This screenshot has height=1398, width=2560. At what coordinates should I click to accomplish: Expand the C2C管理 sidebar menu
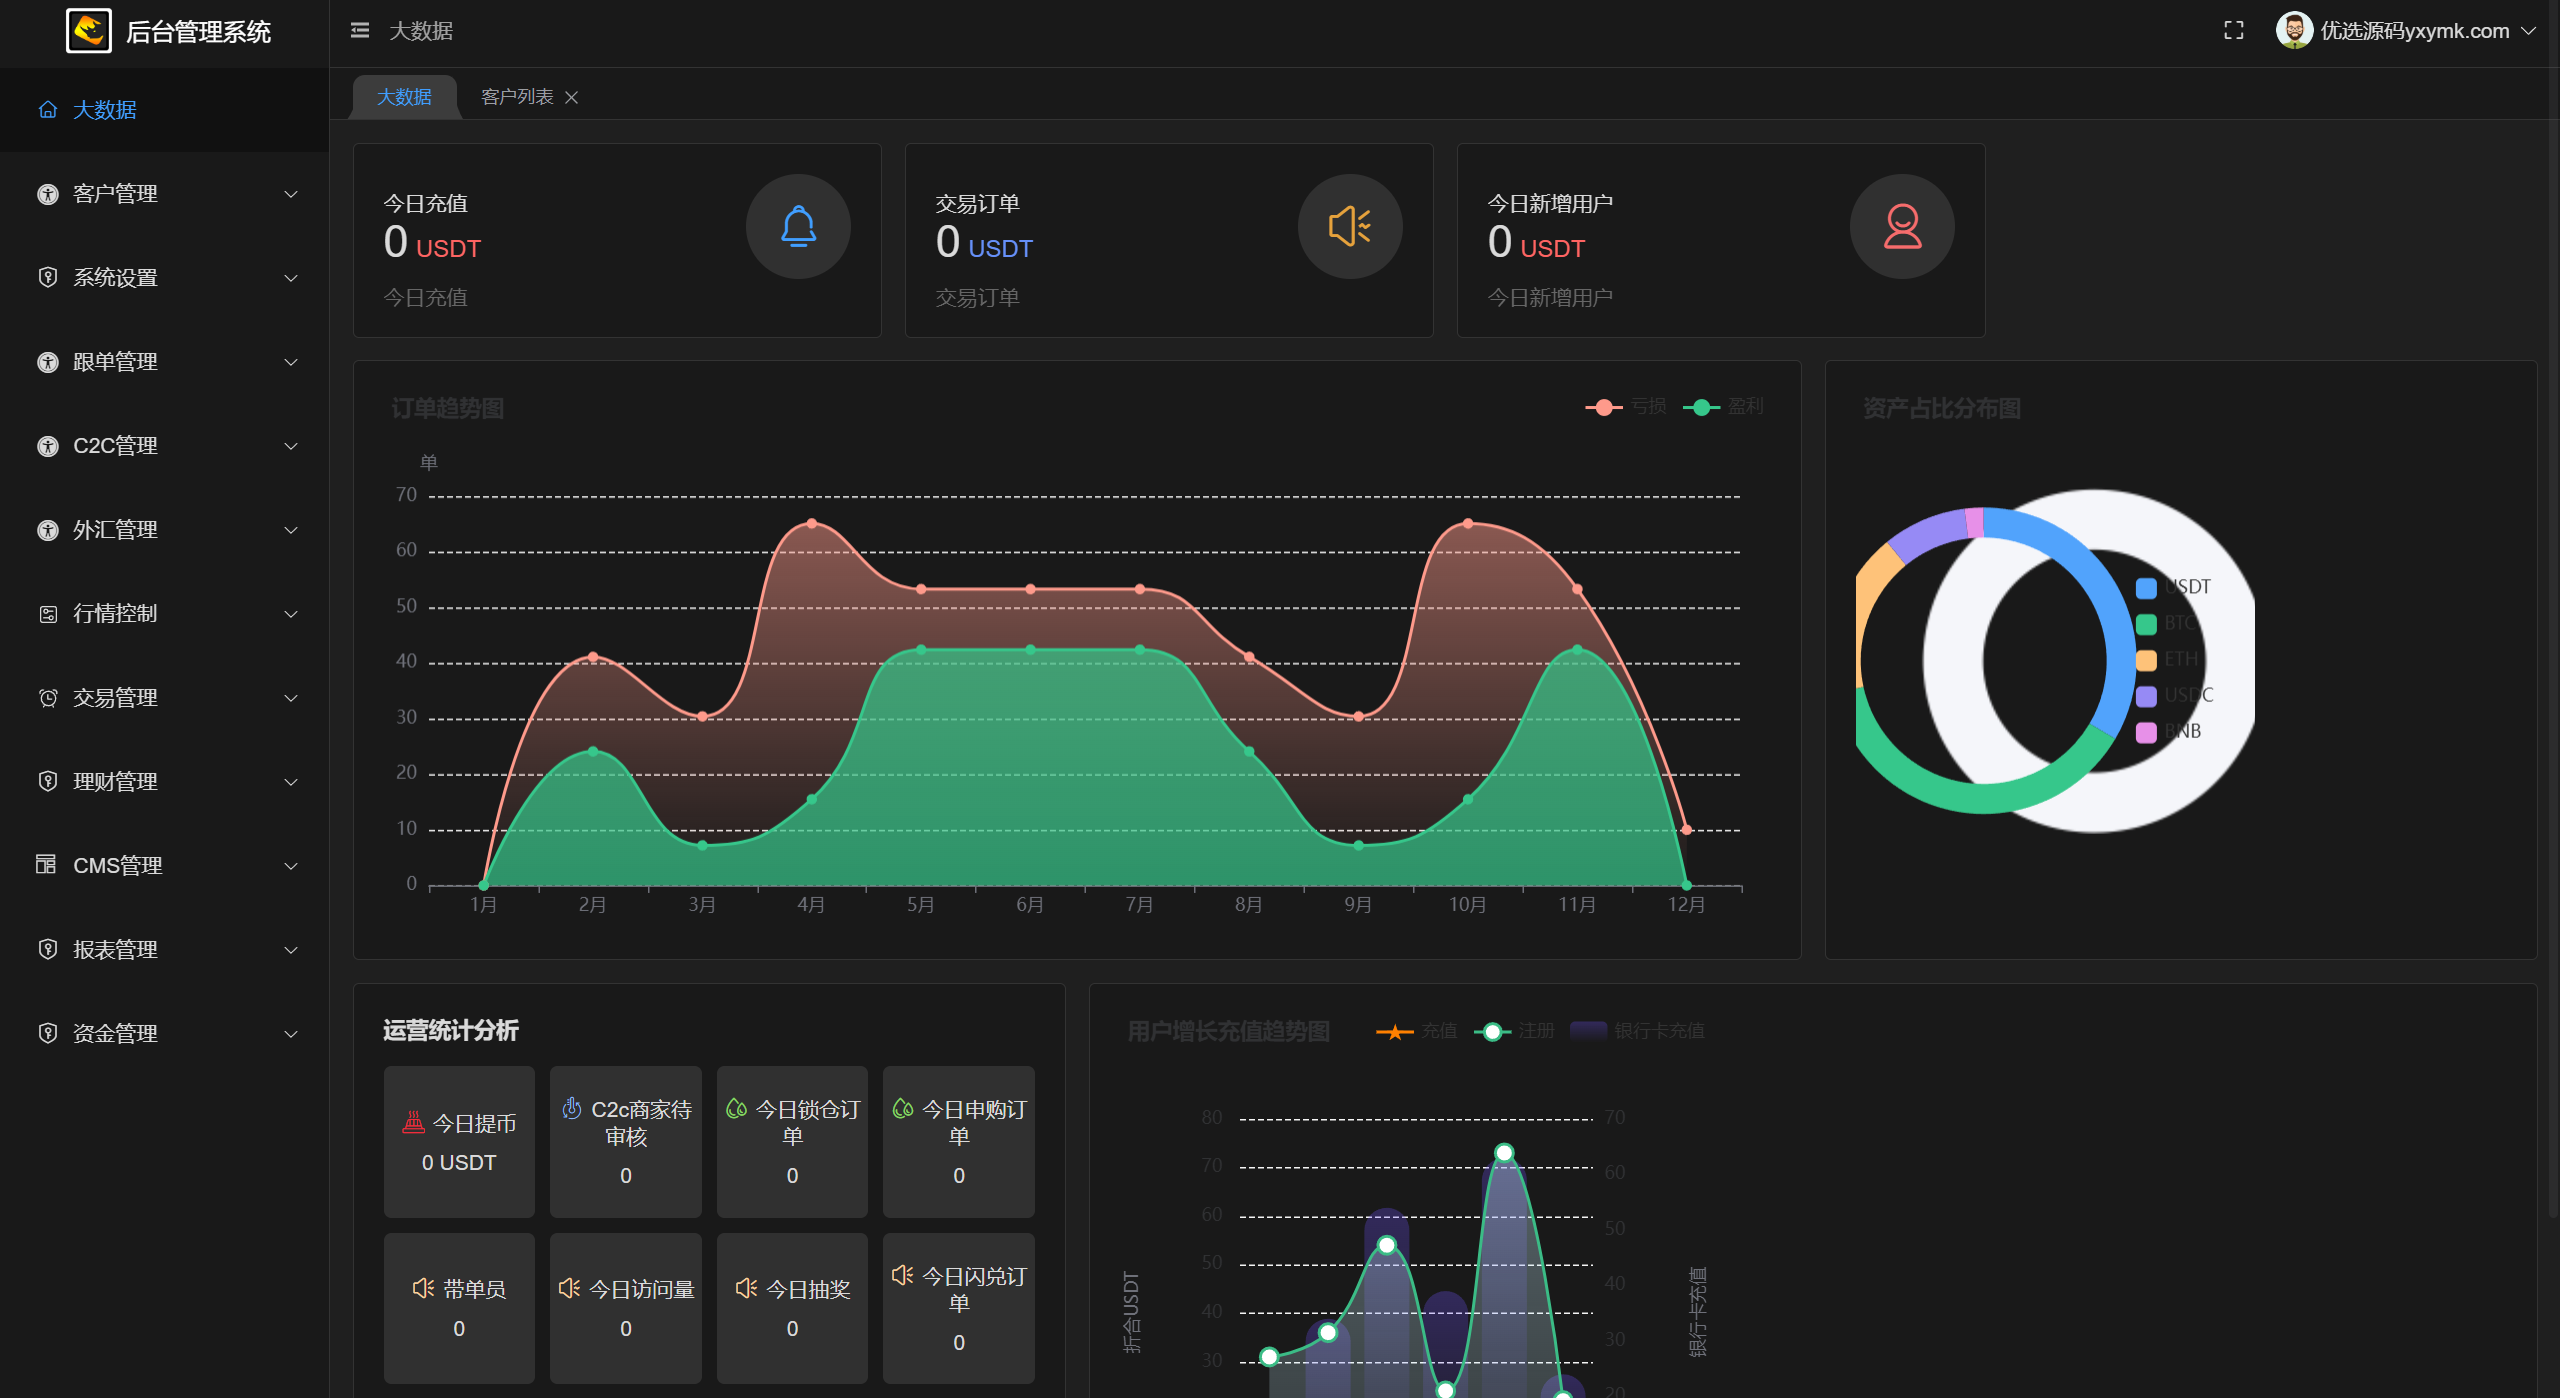[165, 446]
